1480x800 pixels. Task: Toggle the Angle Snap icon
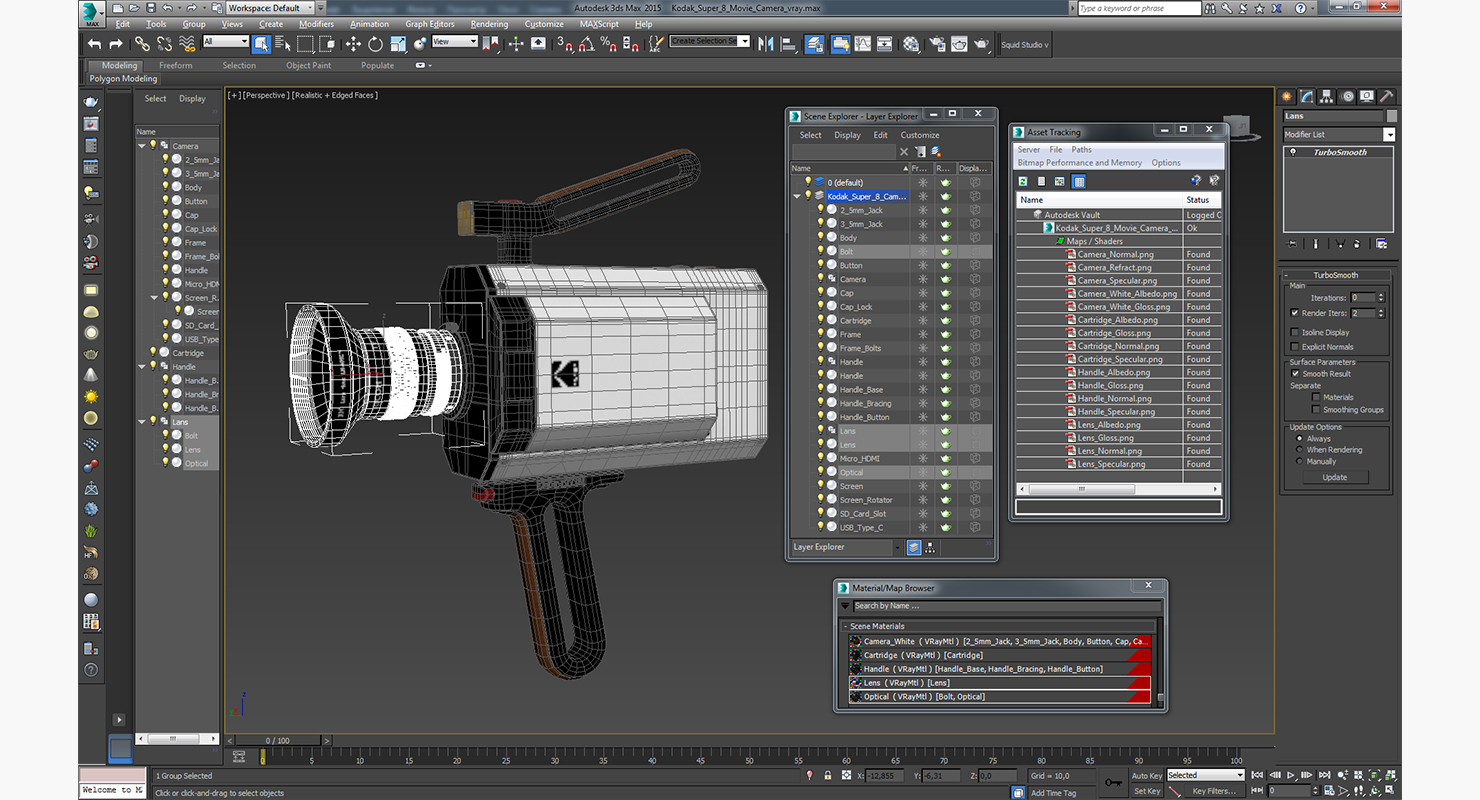[587, 44]
